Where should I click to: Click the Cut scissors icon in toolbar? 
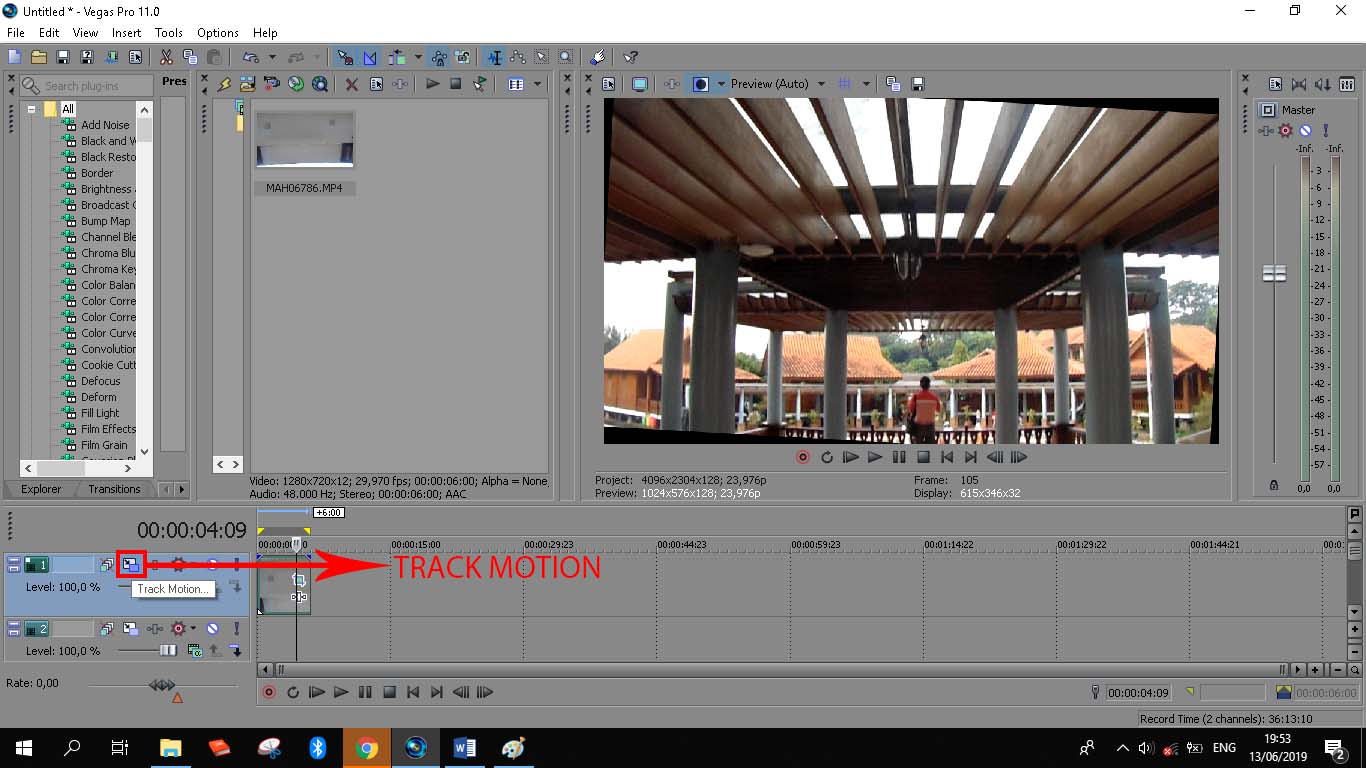click(166, 57)
